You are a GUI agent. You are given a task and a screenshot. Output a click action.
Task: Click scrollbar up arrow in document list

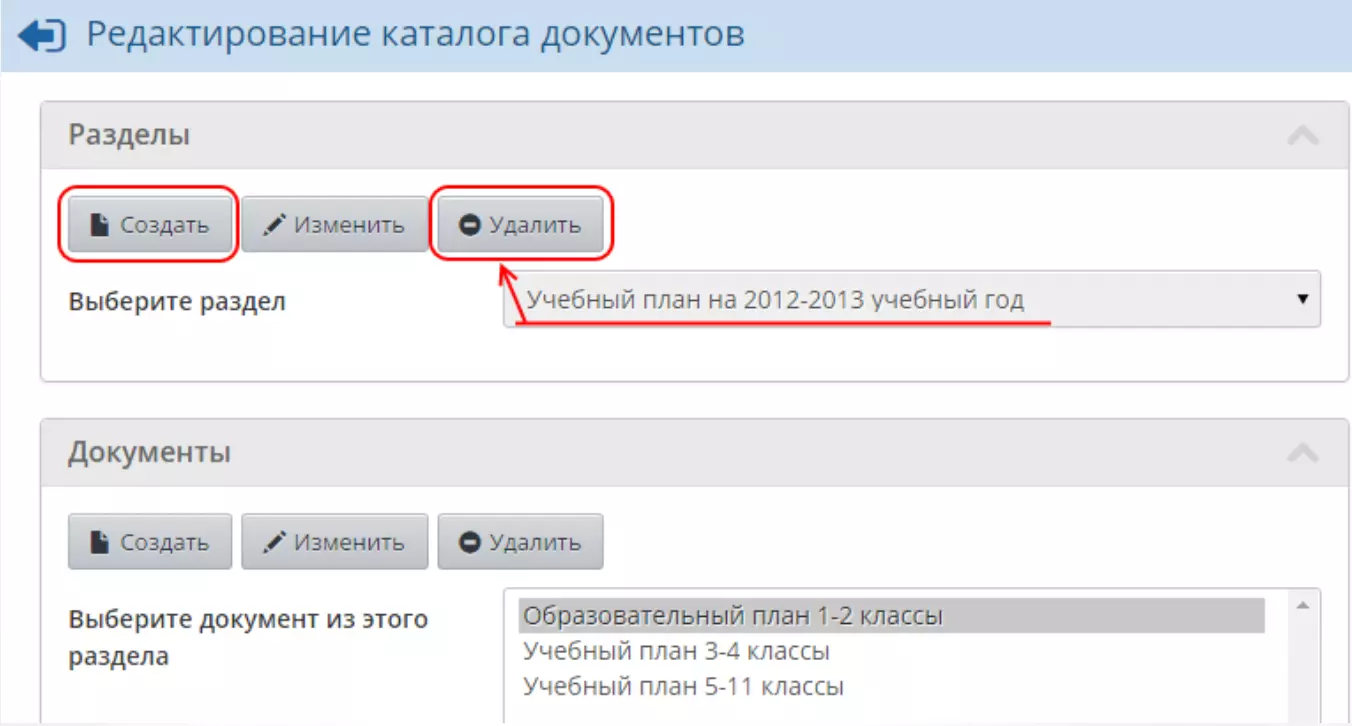(1302, 604)
